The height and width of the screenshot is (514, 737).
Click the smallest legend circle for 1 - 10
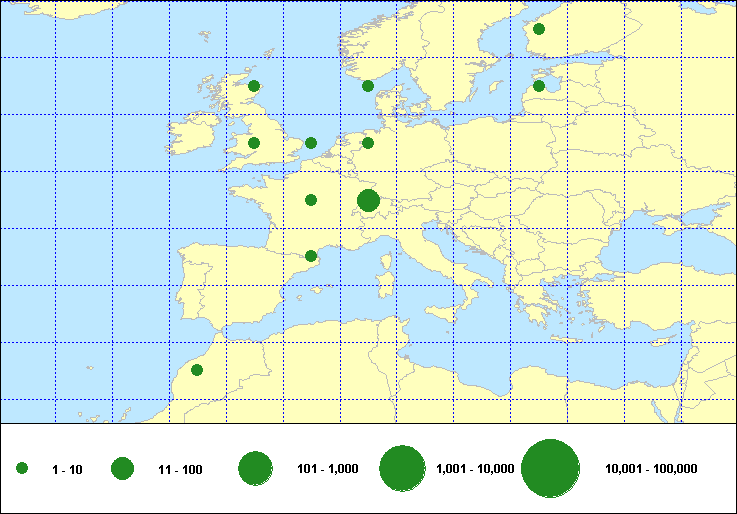pyautogui.click(x=22, y=469)
